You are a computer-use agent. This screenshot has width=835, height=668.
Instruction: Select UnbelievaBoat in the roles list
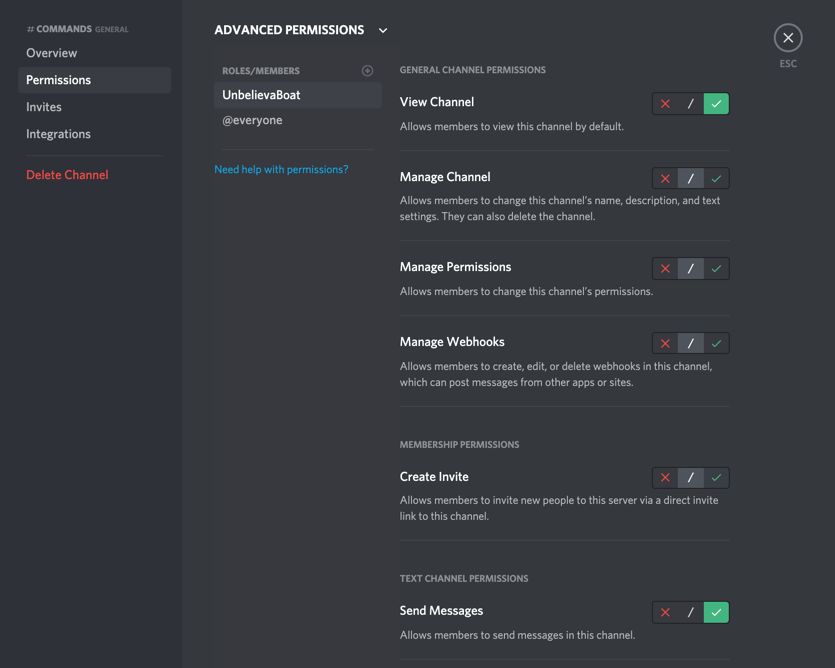261,95
